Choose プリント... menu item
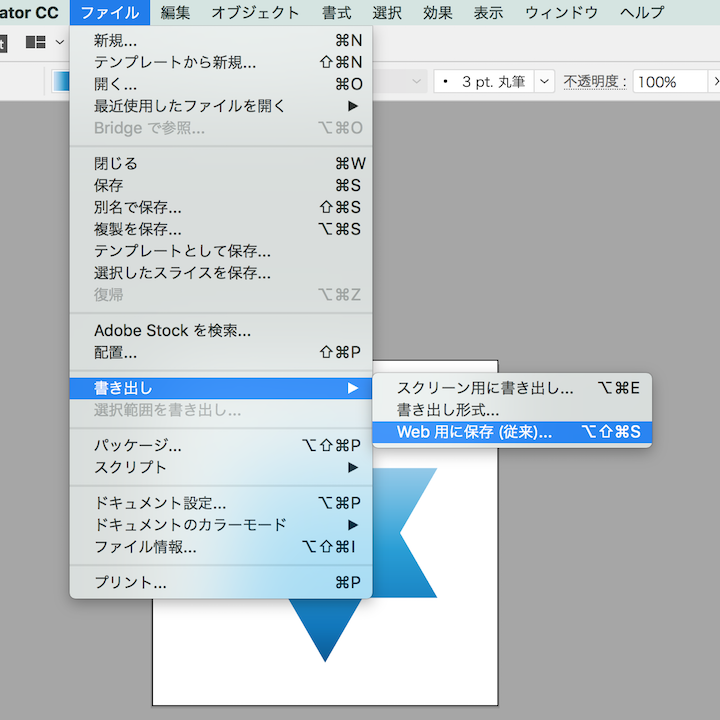Viewport: 720px width, 720px height. (221, 583)
